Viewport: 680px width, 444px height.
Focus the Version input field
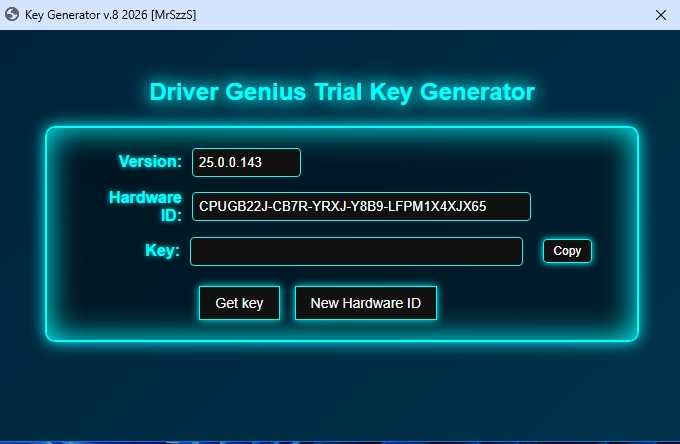[246, 163]
